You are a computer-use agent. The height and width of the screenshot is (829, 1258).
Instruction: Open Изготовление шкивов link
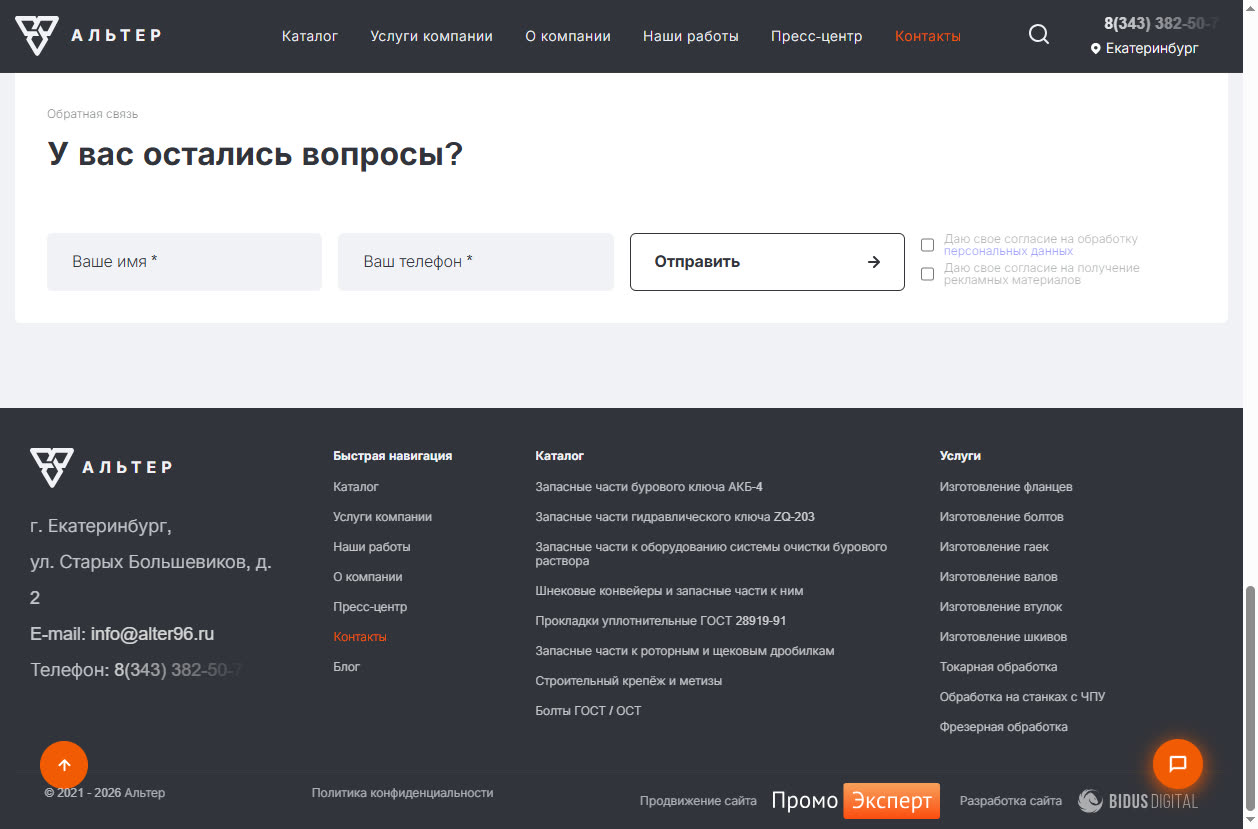[x=1003, y=637]
